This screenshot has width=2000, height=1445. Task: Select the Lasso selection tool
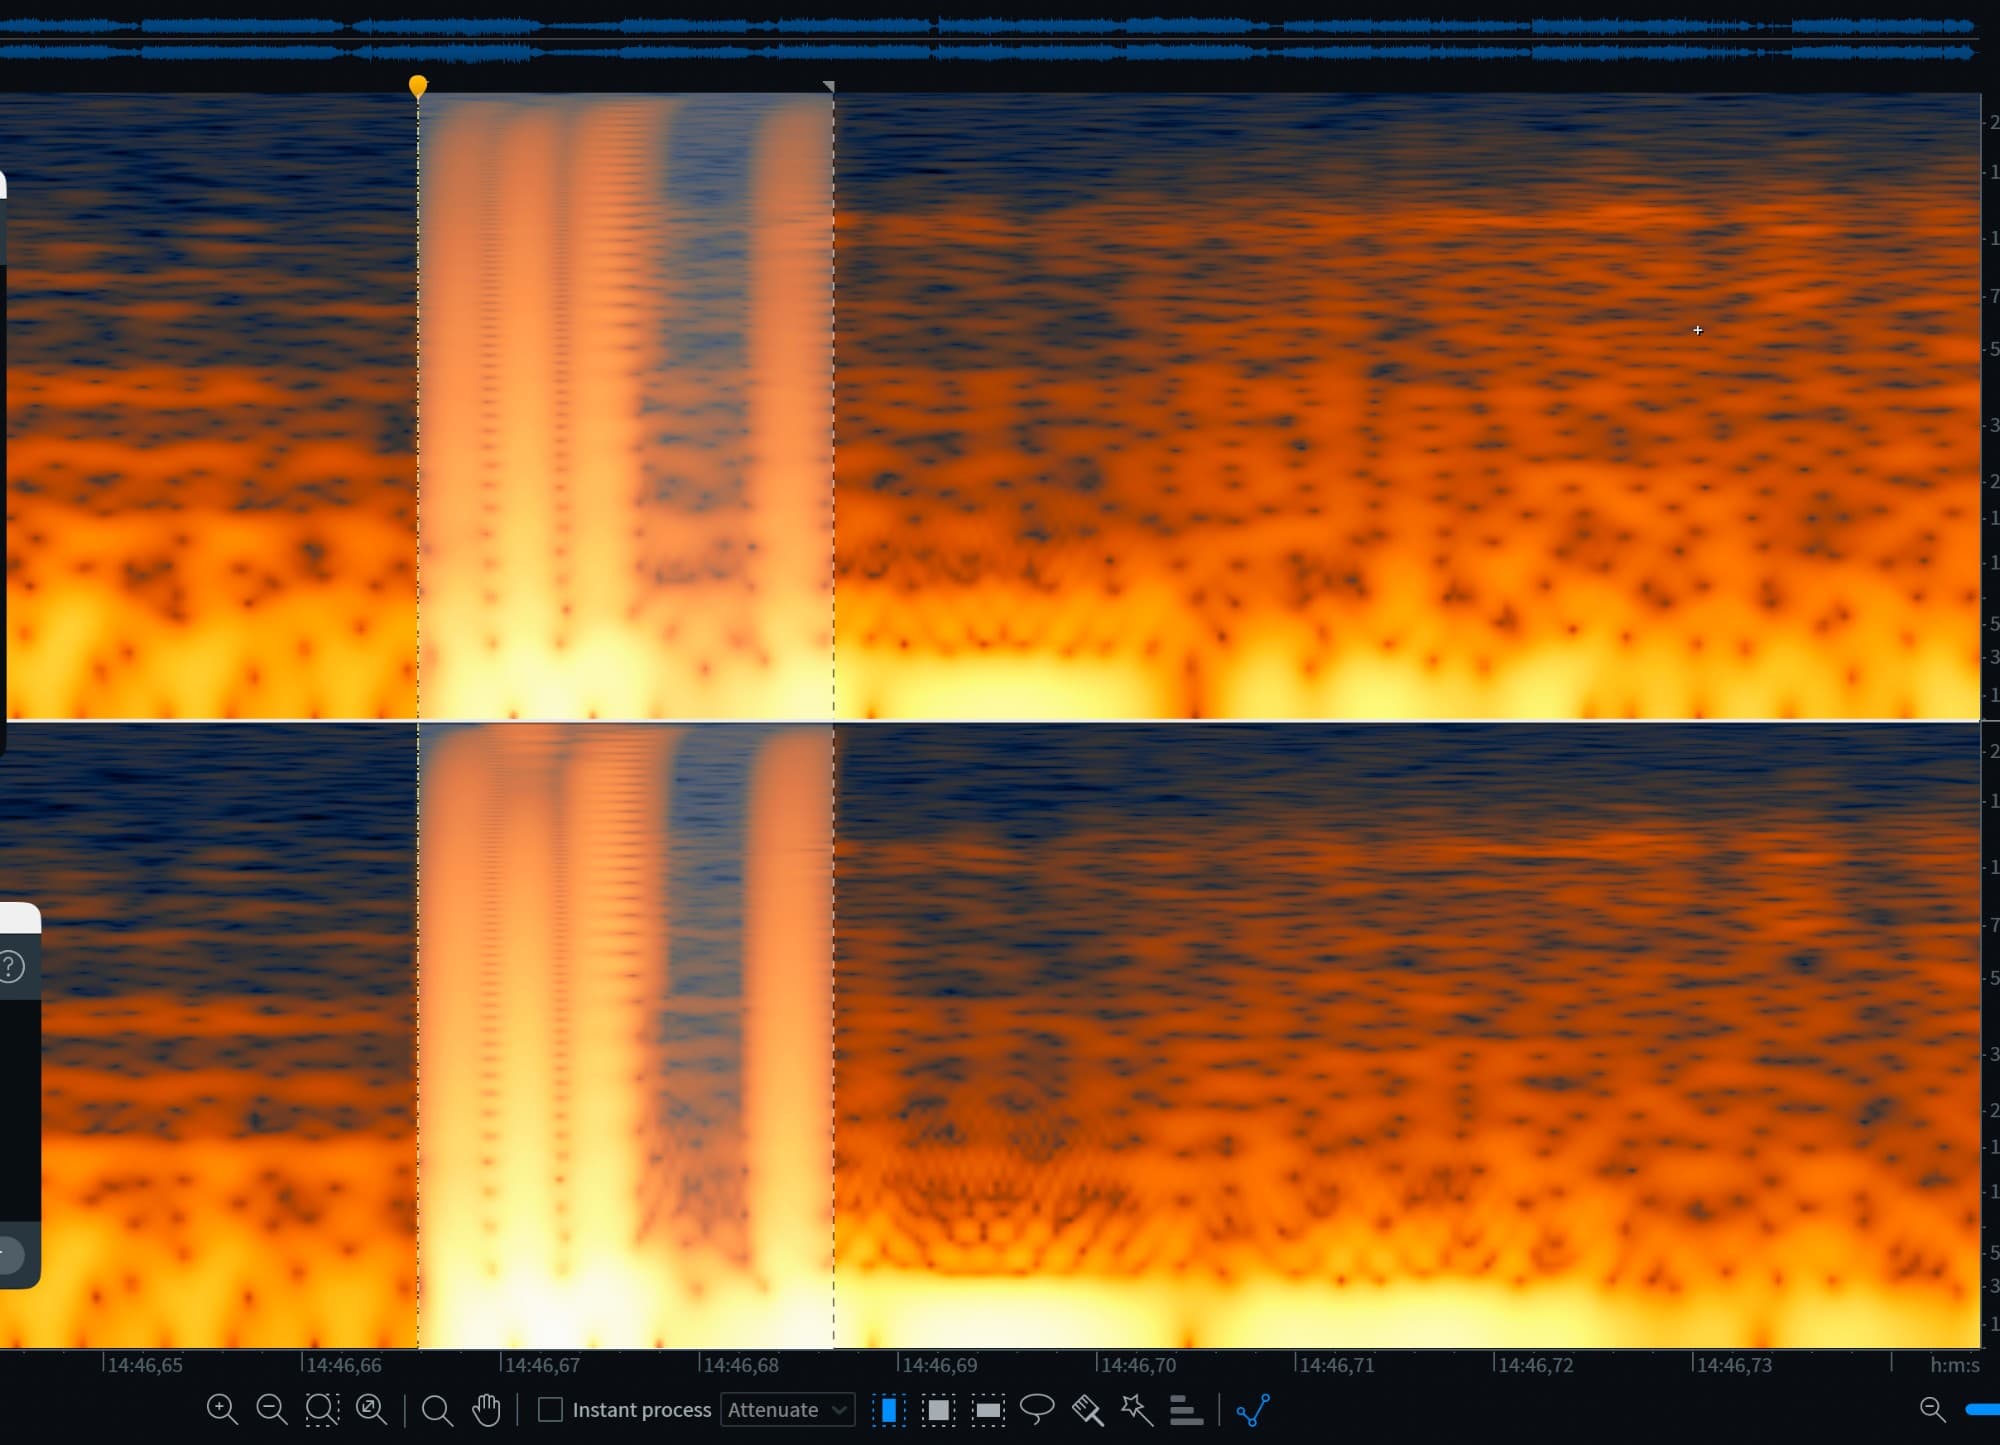1037,1410
